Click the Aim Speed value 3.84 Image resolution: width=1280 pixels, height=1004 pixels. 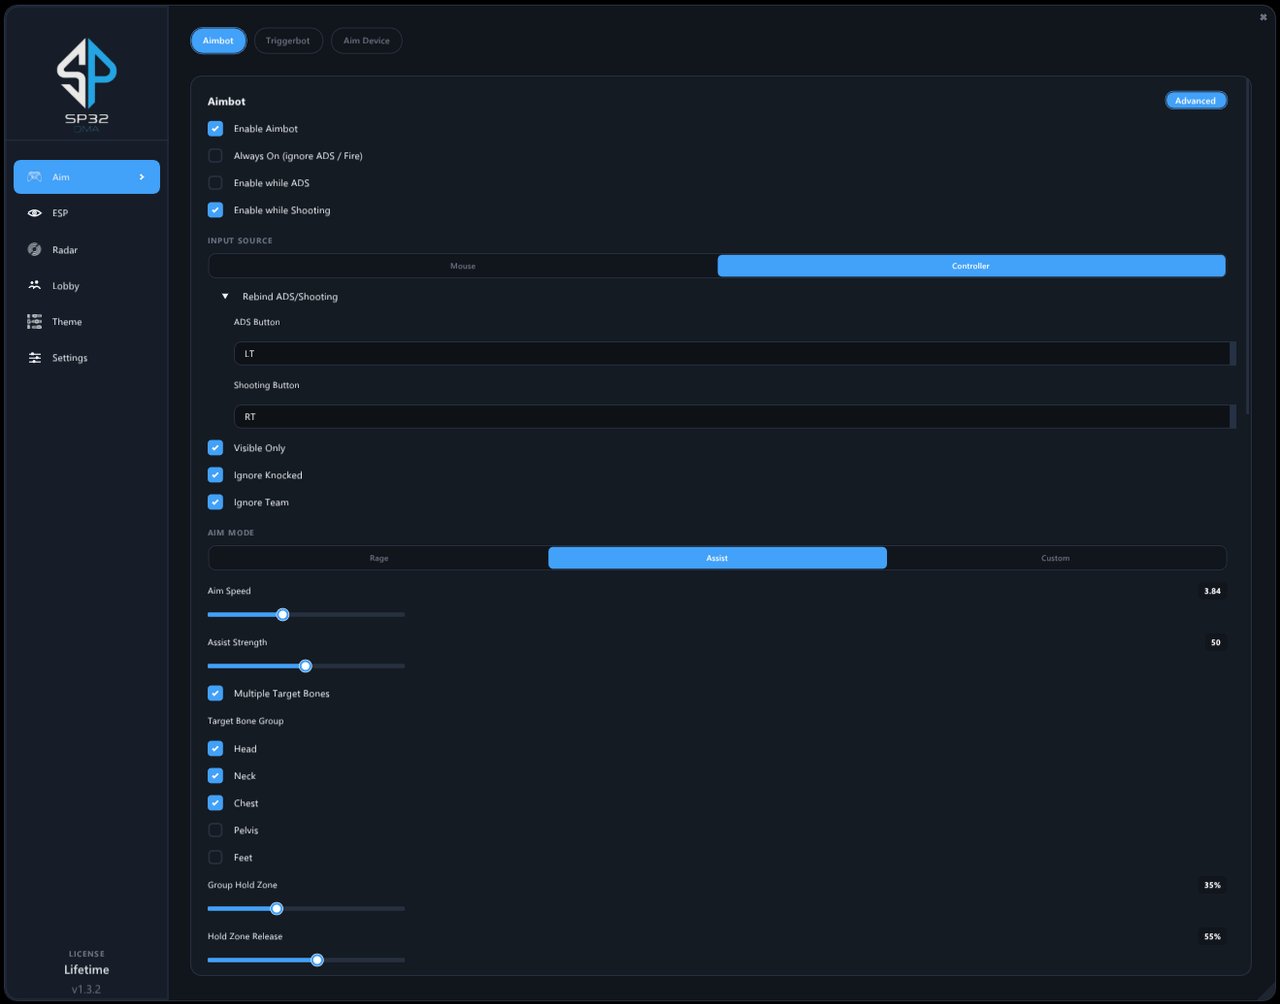click(1212, 591)
